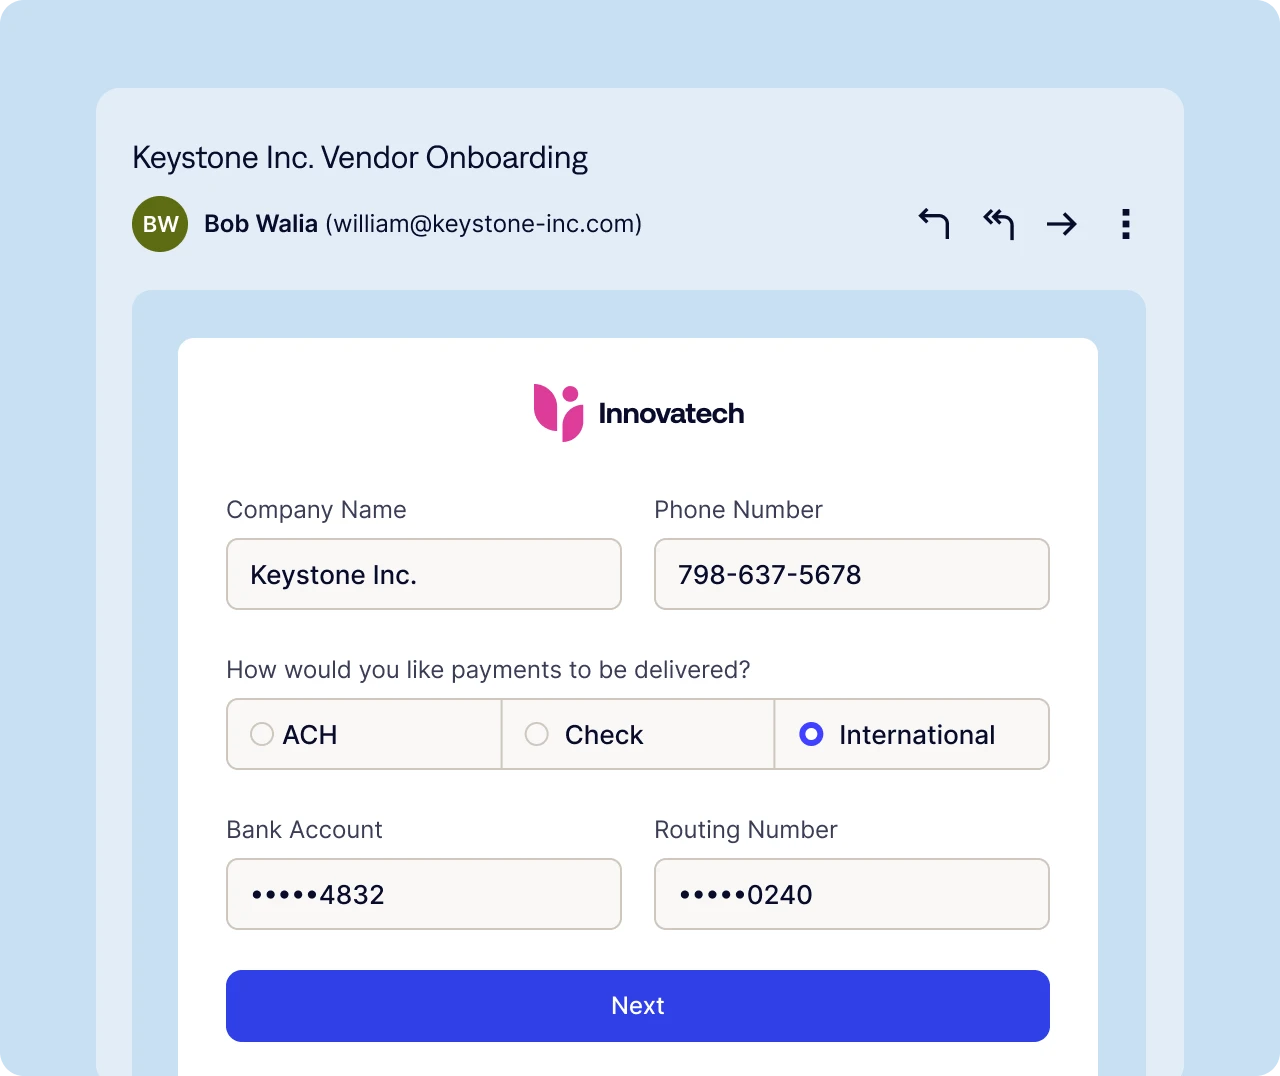This screenshot has height=1076, width=1280.
Task: Choose the Check payment option
Action: [x=537, y=735]
